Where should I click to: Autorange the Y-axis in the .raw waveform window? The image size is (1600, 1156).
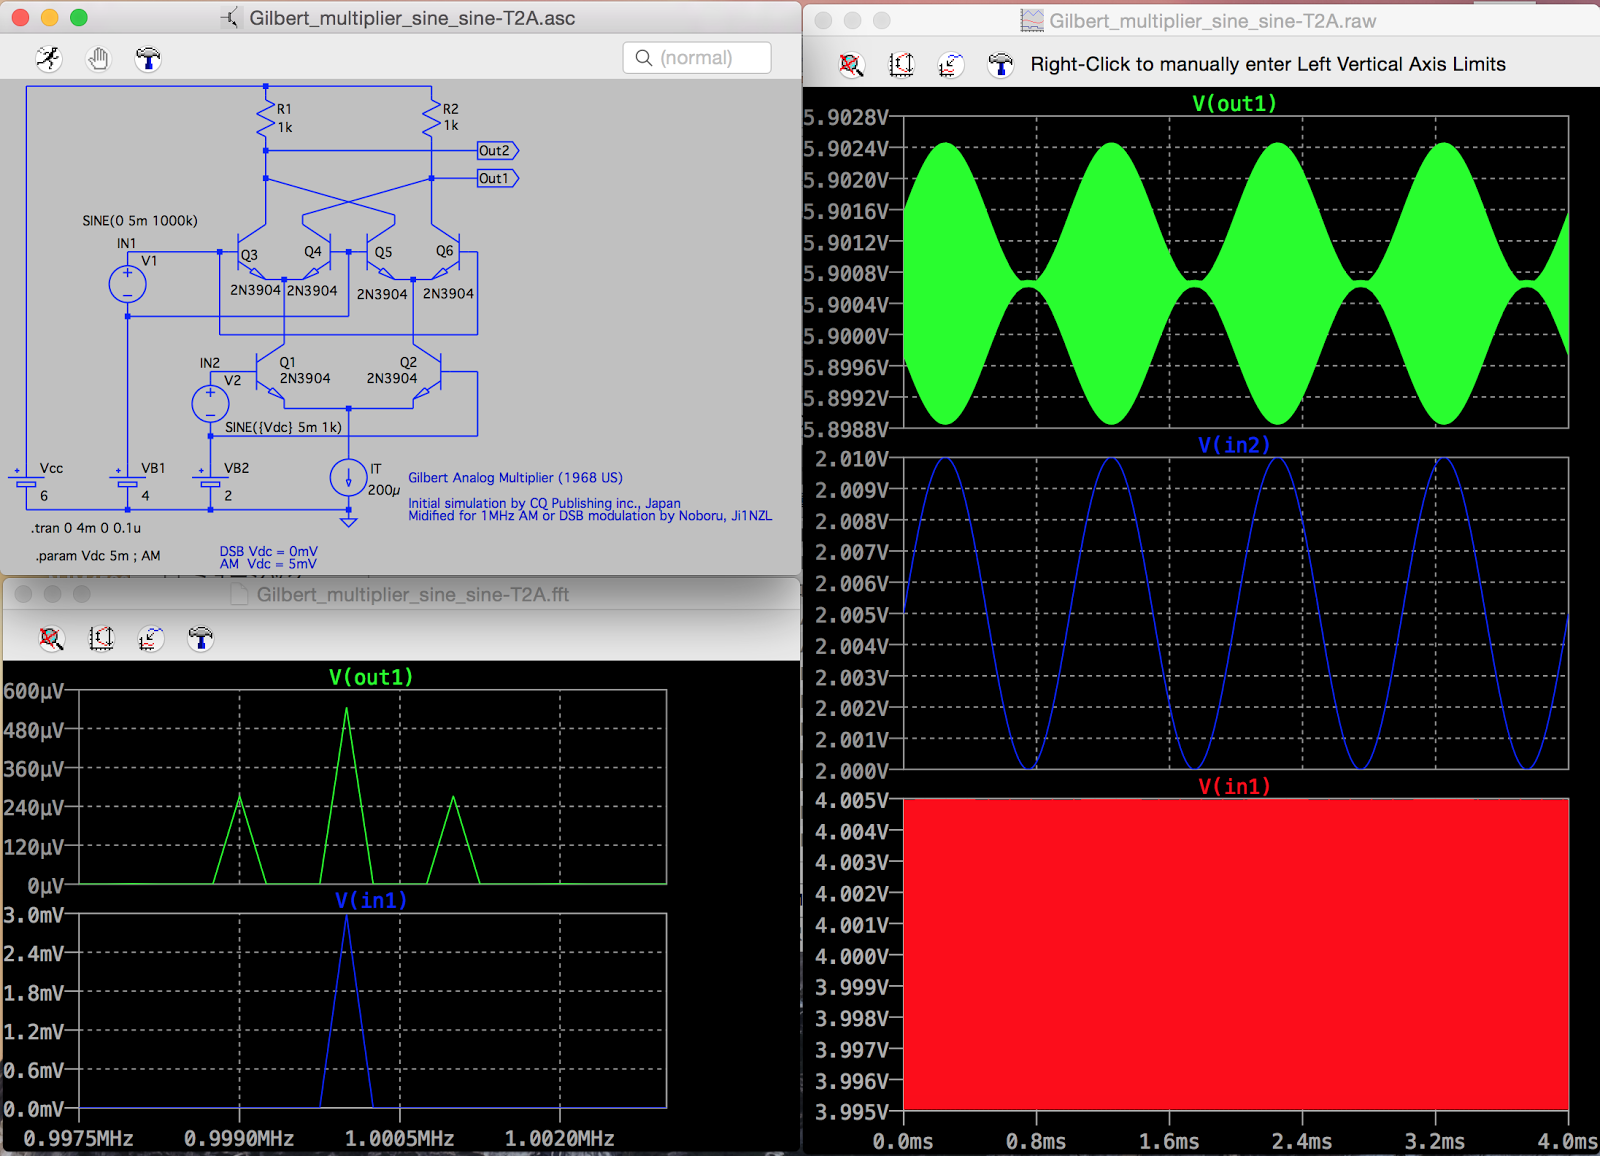(901, 65)
